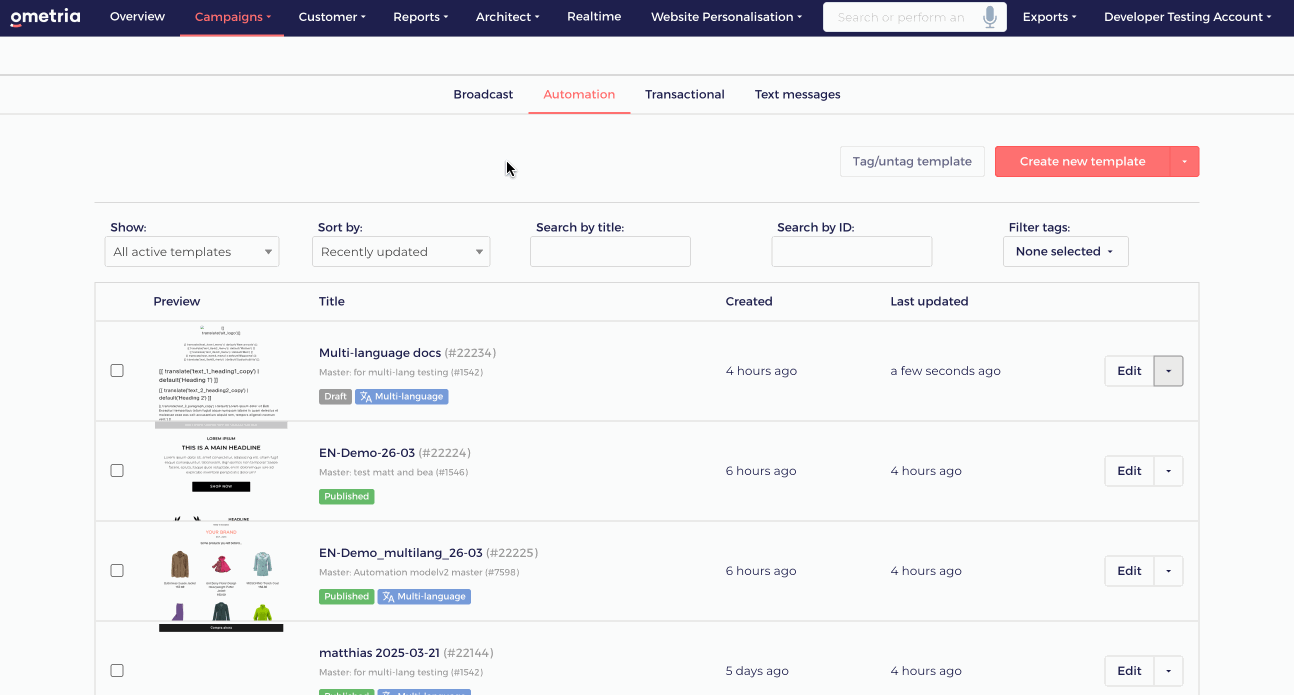Click the Last updated column header
1294x695 pixels.
tap(929, 301)
